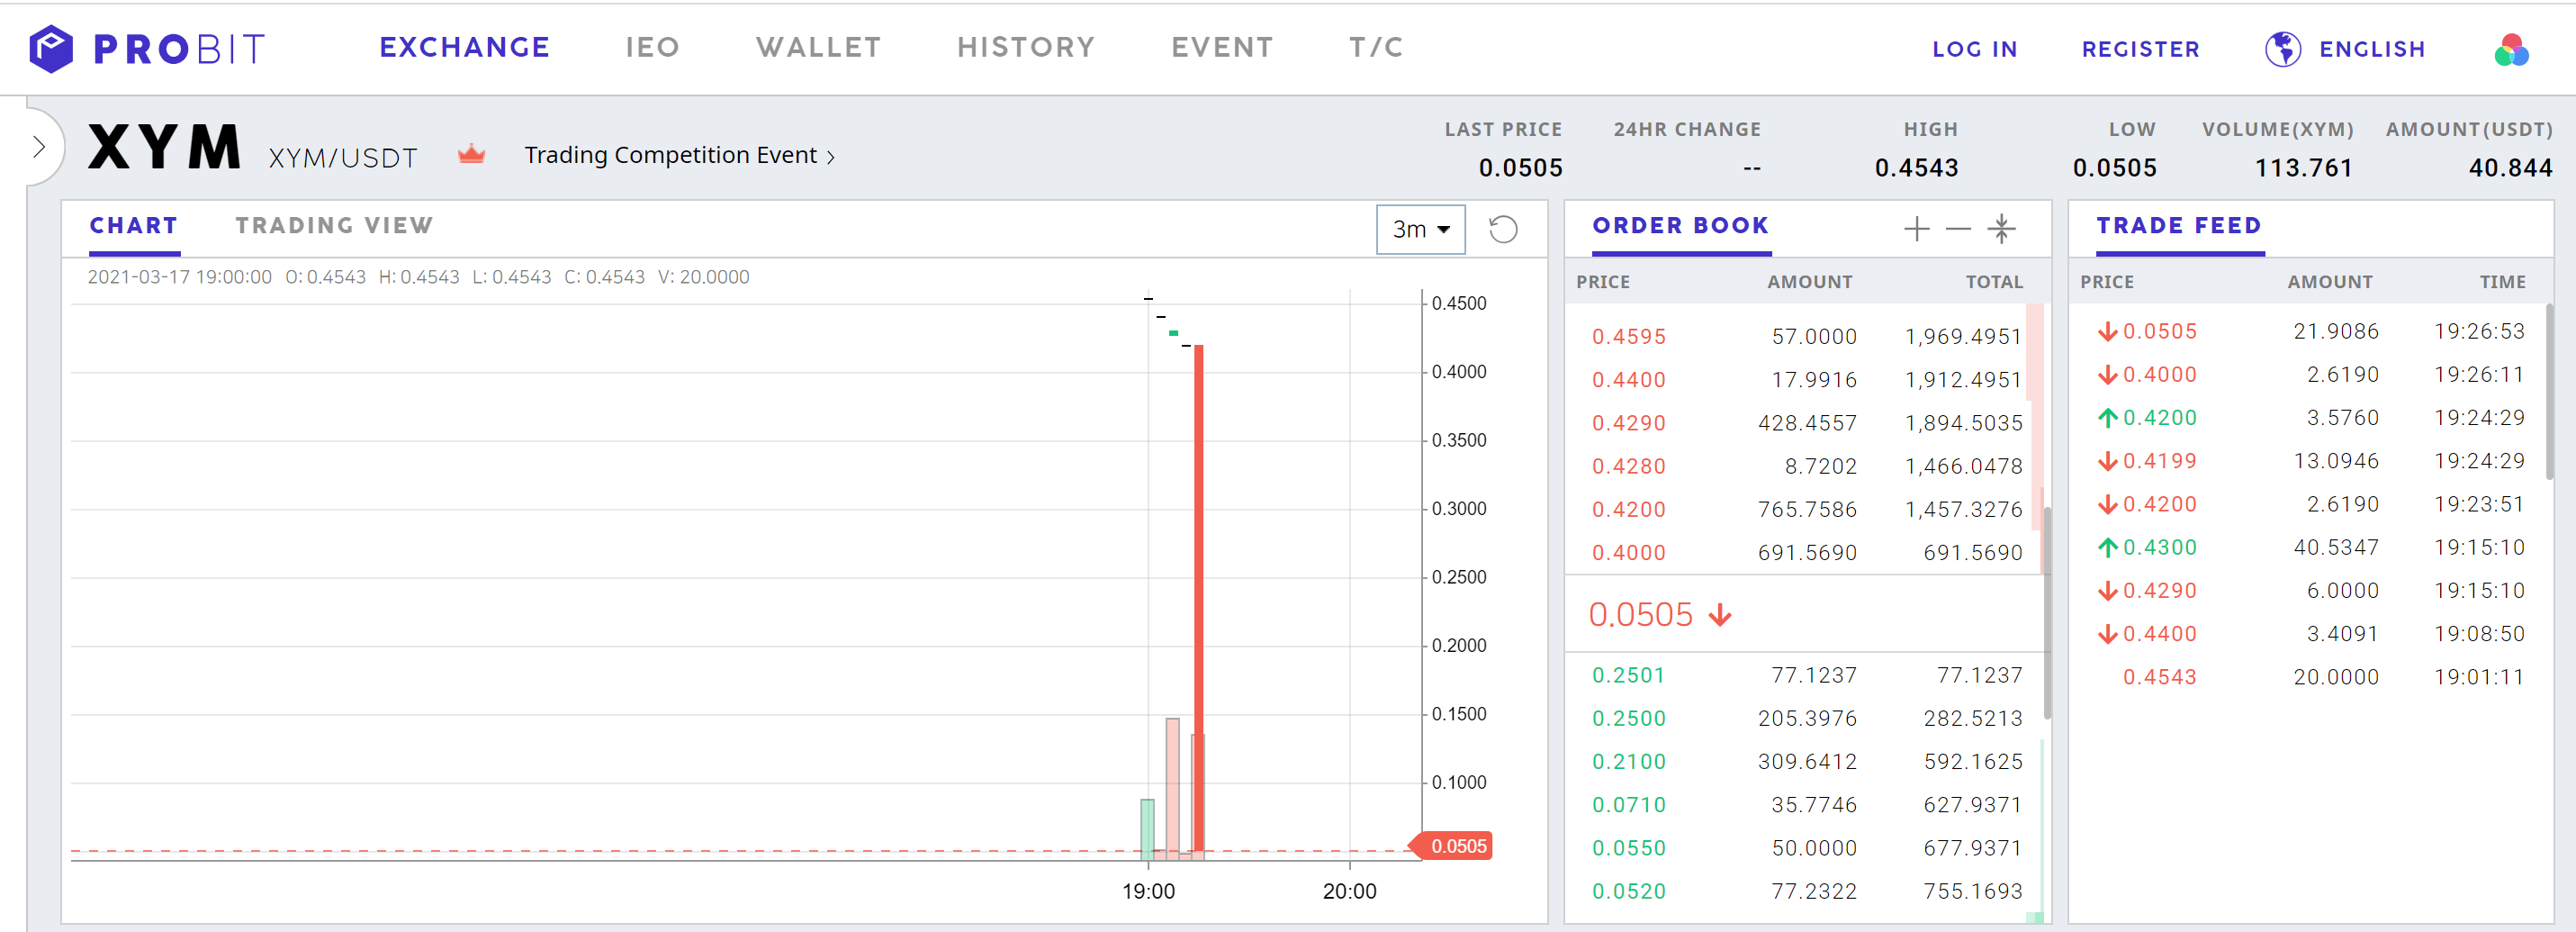Click the 40.5347 trade feed amount
This screenshot has width=2576, height=932.
click(x=2335, y=547)
